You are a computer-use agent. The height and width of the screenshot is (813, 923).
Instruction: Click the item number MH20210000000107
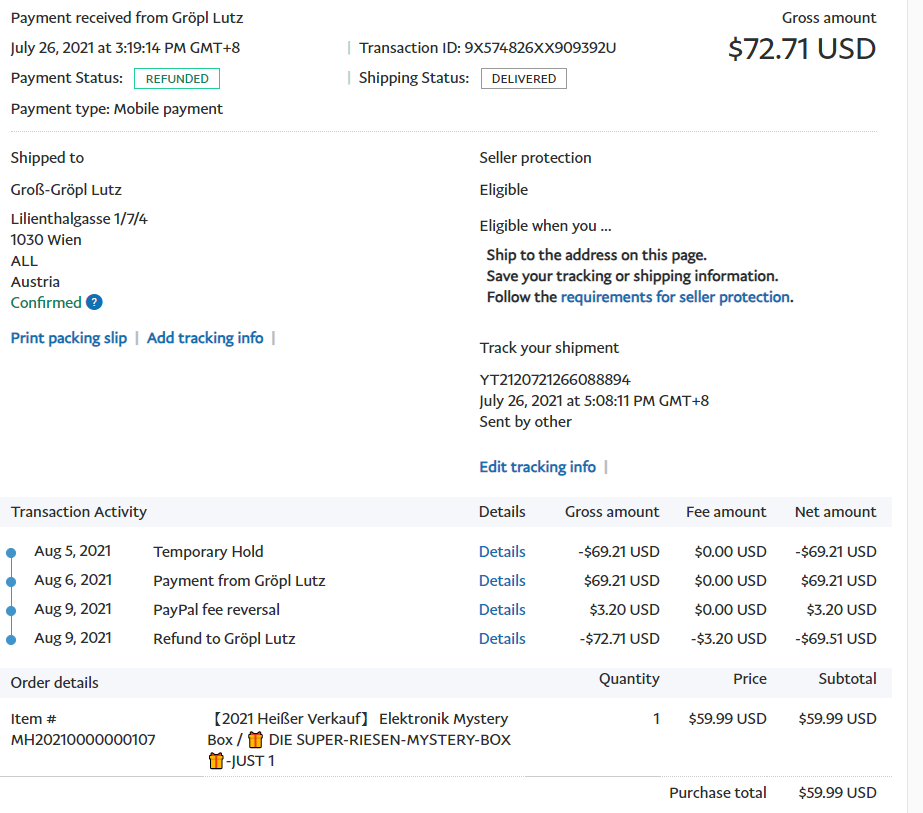coord(83,740)
